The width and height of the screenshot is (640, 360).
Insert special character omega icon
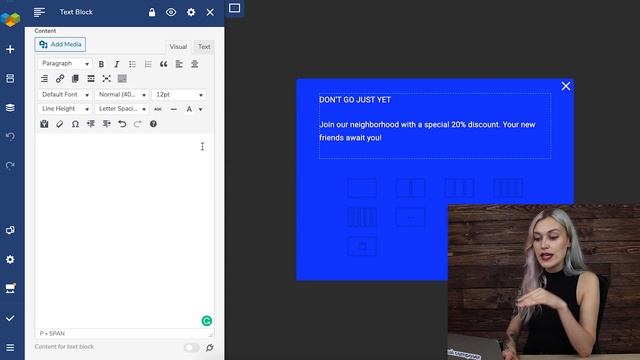75,124
